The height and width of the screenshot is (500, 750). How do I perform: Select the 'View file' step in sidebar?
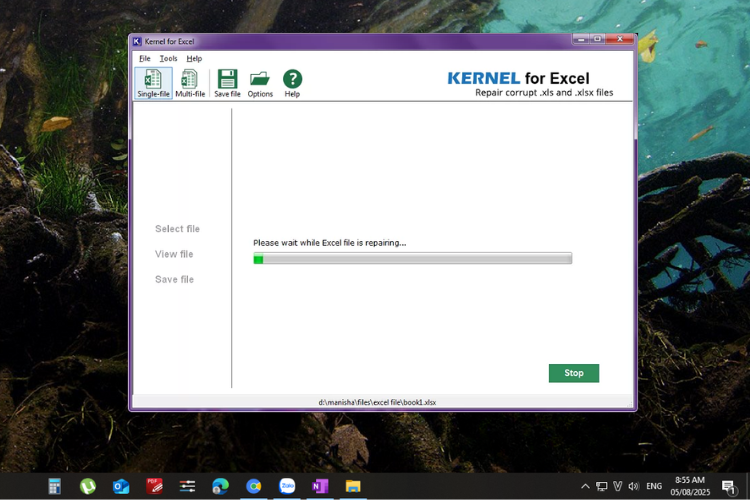tap(174, 254)
